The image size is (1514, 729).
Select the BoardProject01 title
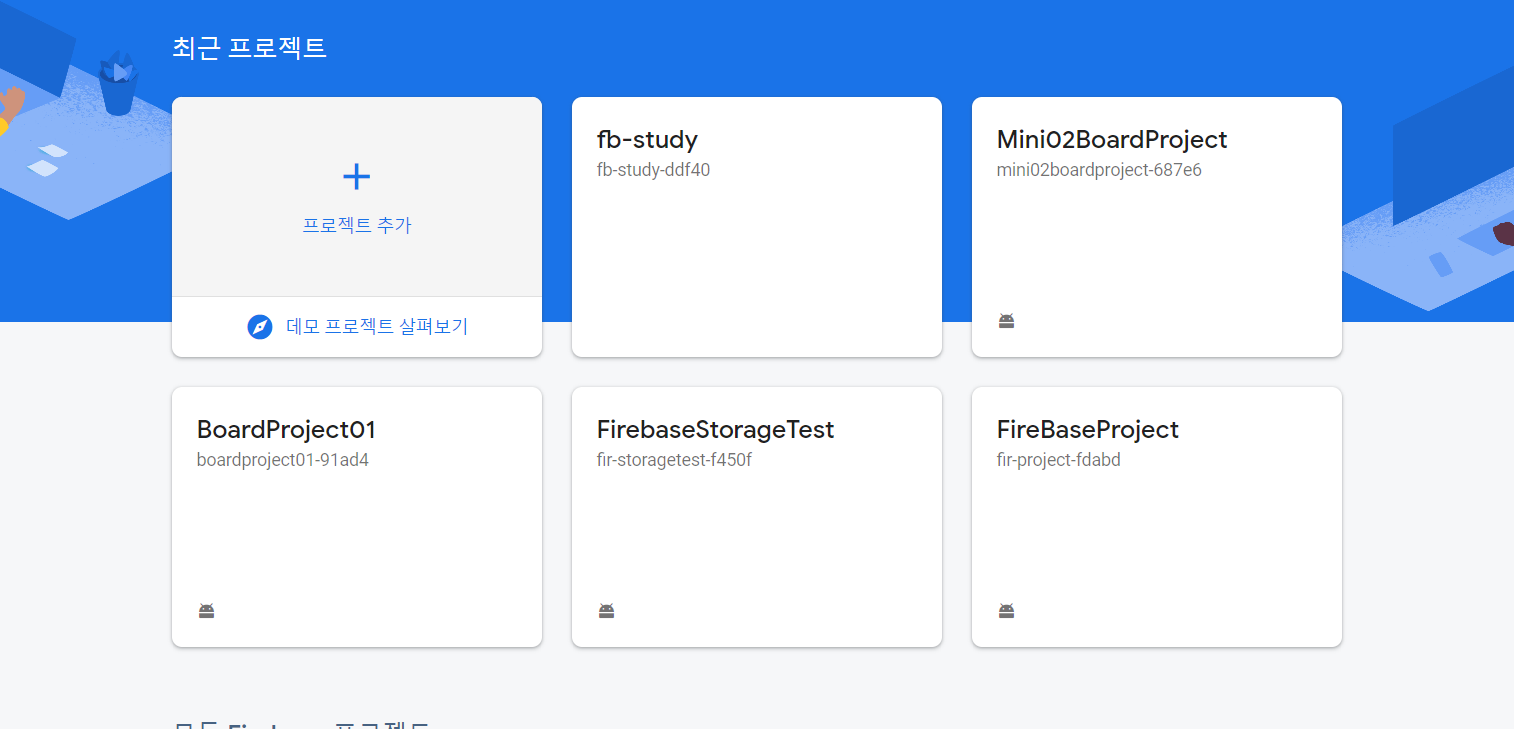click(286, 430)
